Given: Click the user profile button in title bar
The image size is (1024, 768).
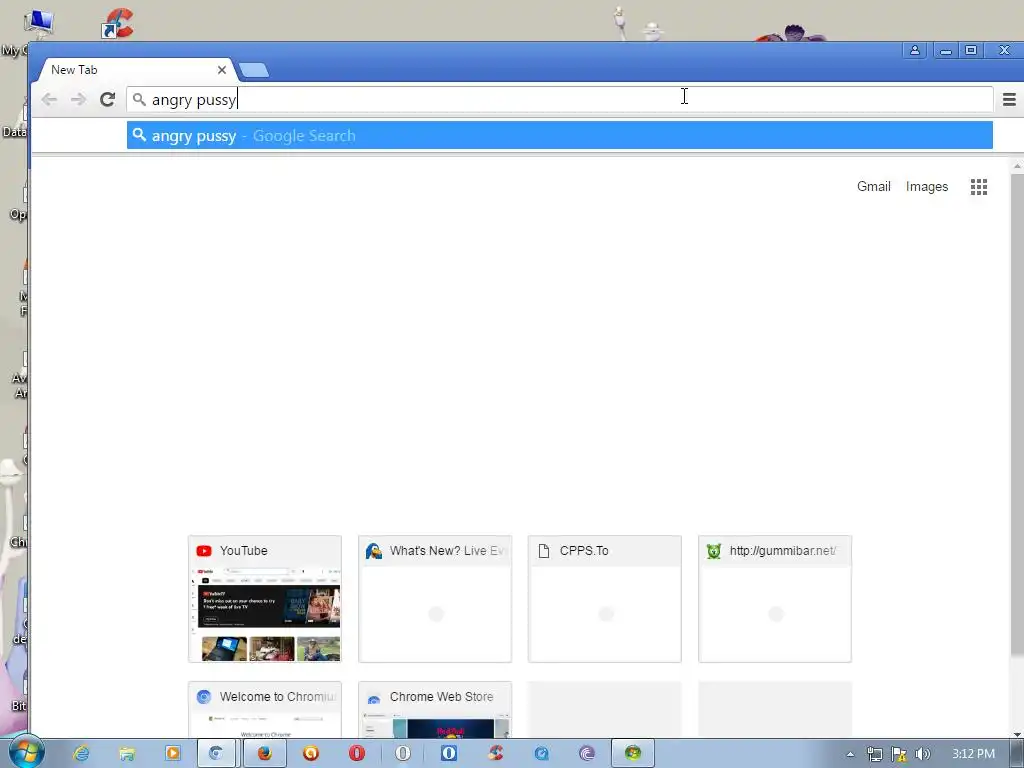Looking at the screenshot, I should pos(915,50).
